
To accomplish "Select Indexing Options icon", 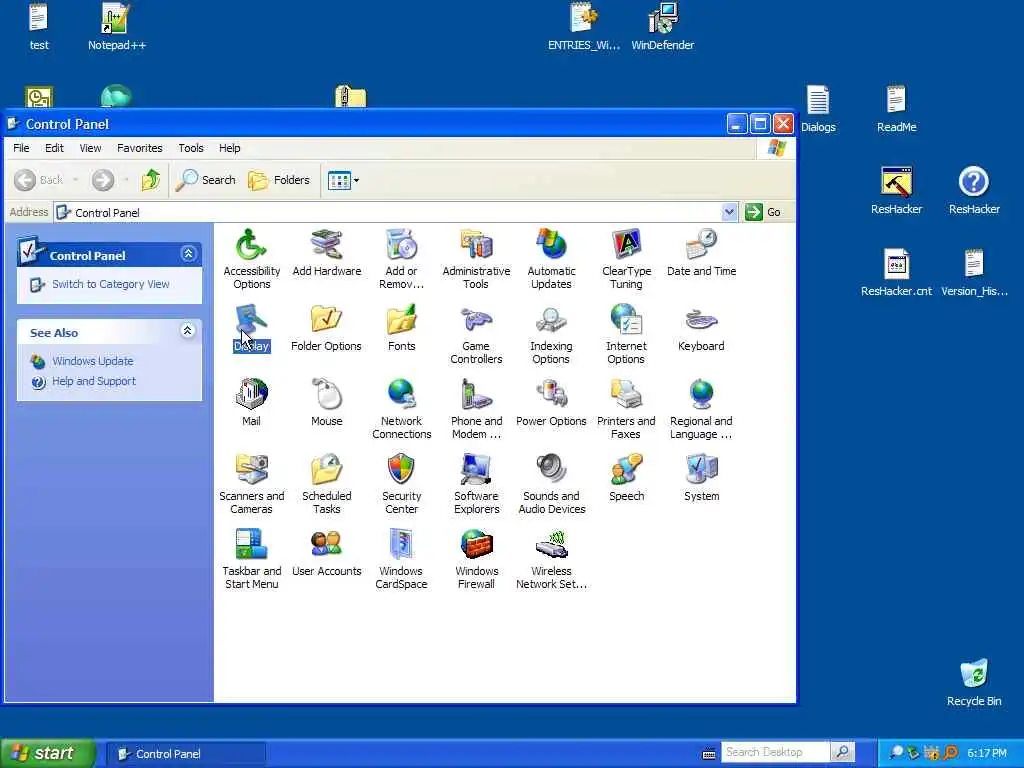I will coord(551,320).
